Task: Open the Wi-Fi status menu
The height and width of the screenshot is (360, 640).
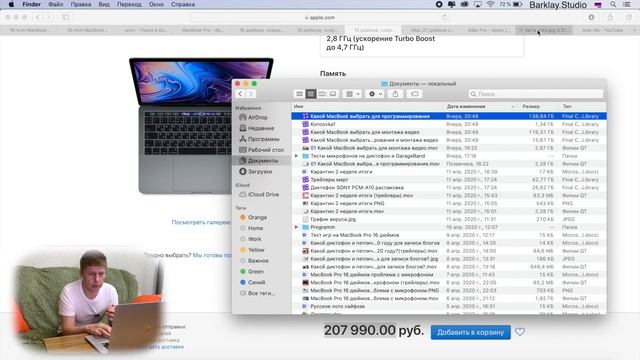Action: pos(491,4)
